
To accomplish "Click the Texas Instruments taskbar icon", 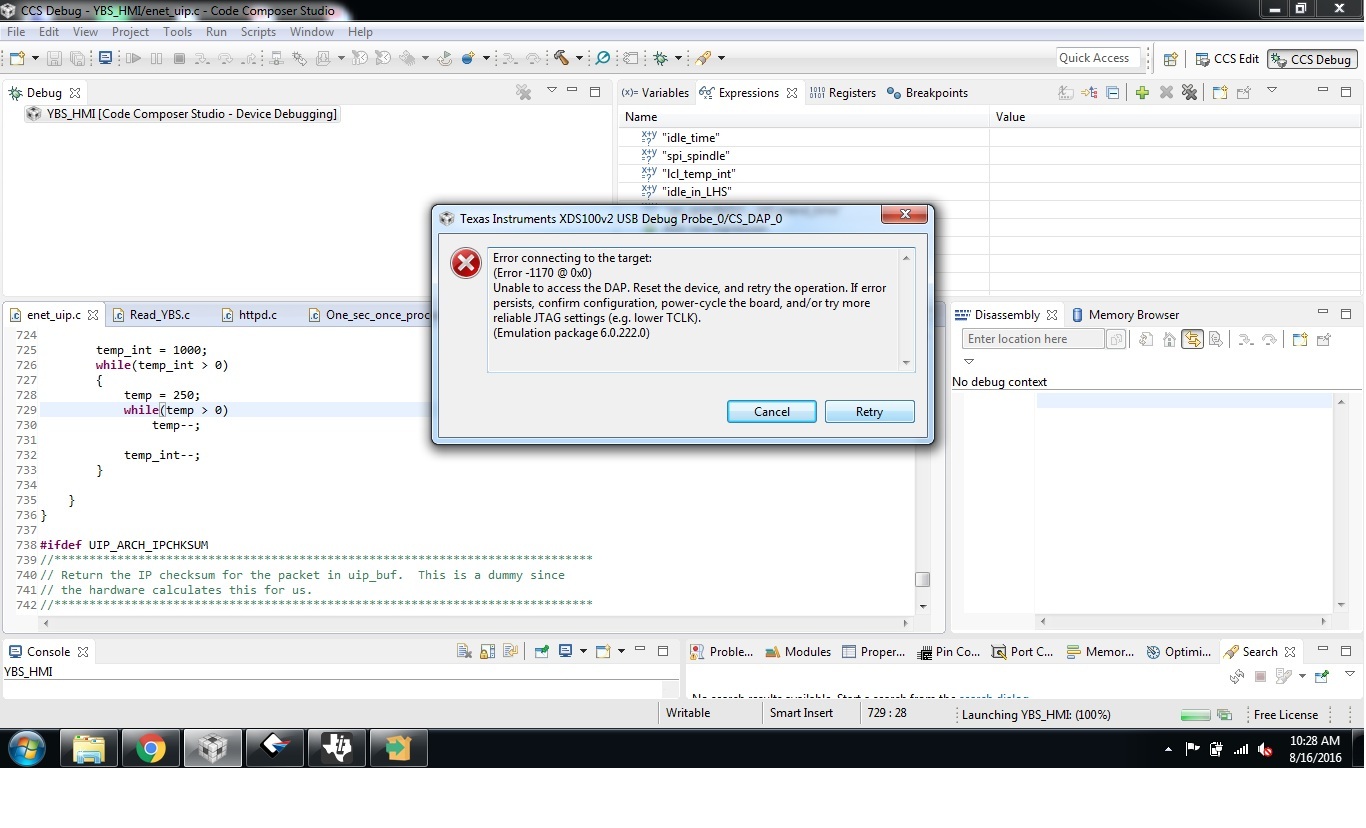I will coord(337,748).
